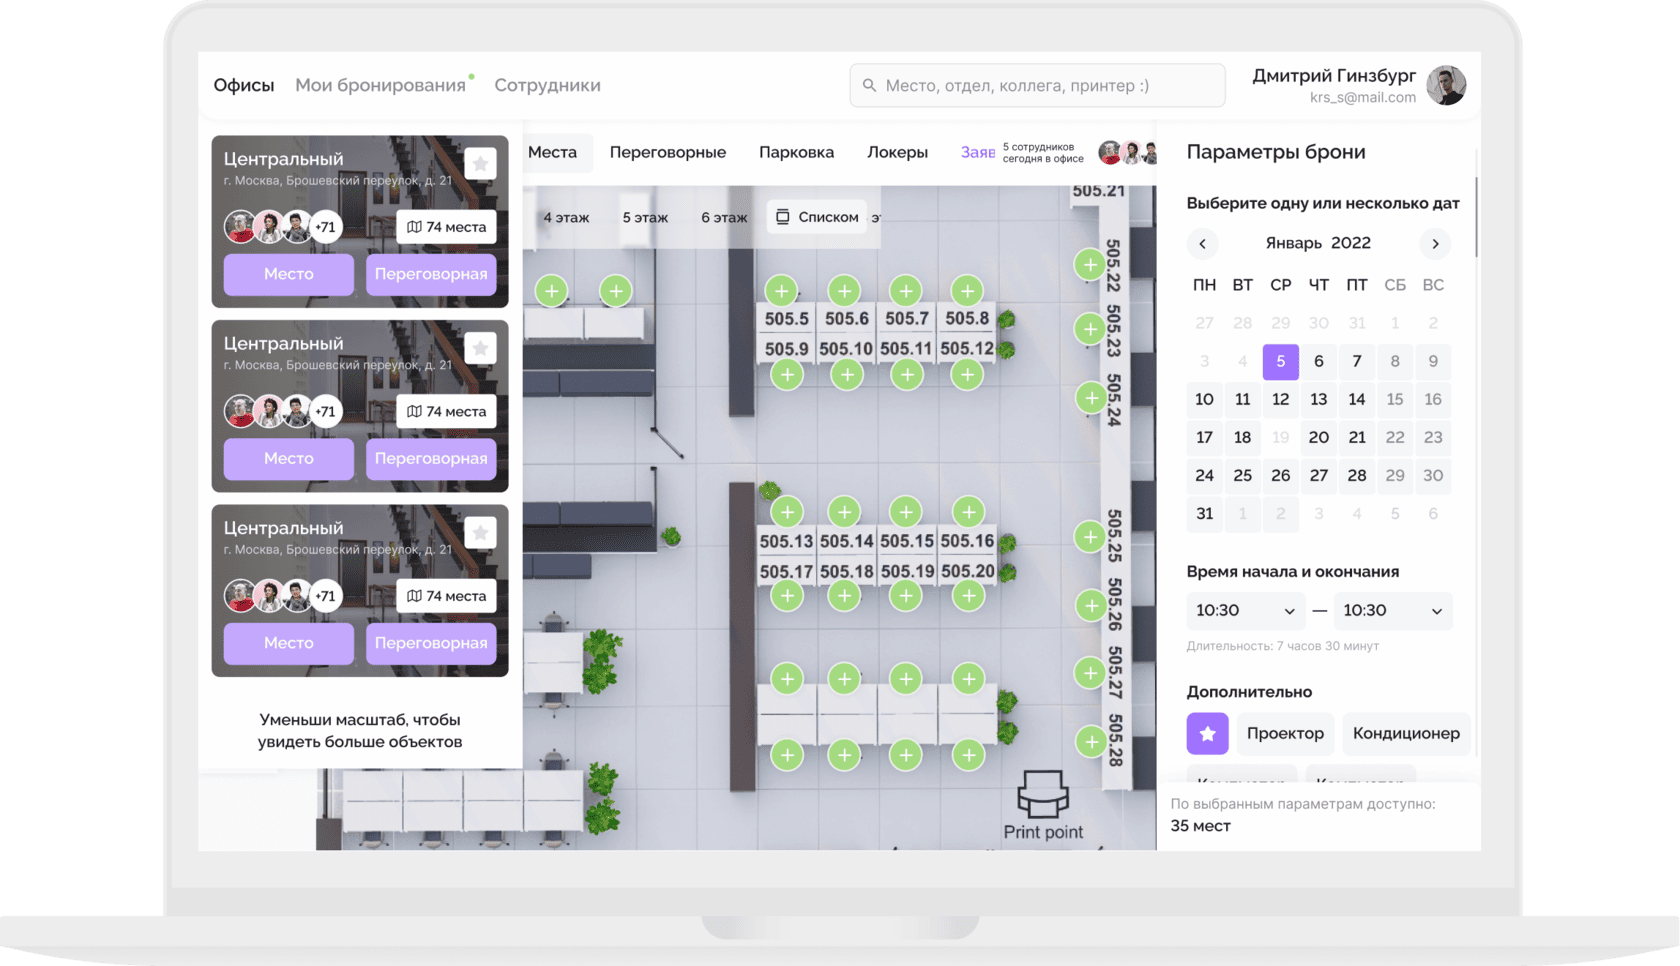The image size is (1680, 966).
Task: Click the plus marker below desk 505.12
Action: coord(967,375)
